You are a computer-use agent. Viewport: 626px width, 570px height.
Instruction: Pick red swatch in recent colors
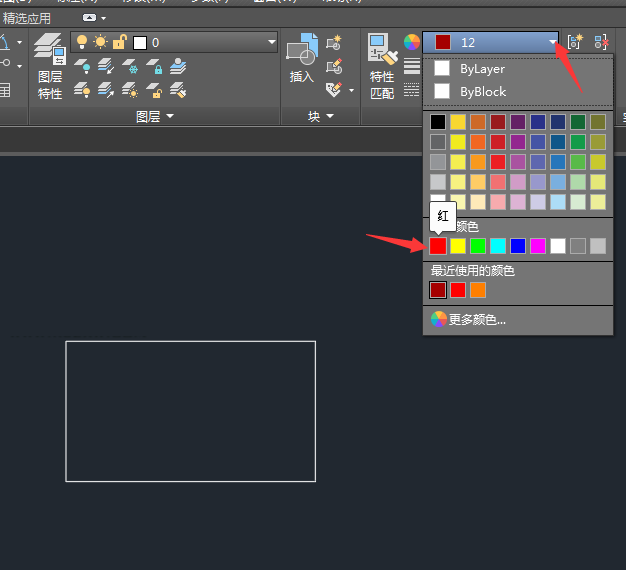[458, 290]
